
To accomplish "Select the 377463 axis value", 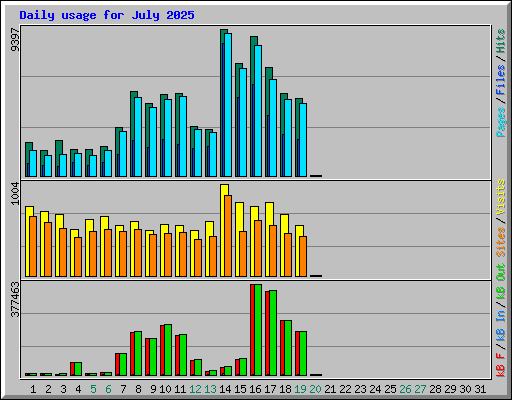I will click(x=15, y=299).
